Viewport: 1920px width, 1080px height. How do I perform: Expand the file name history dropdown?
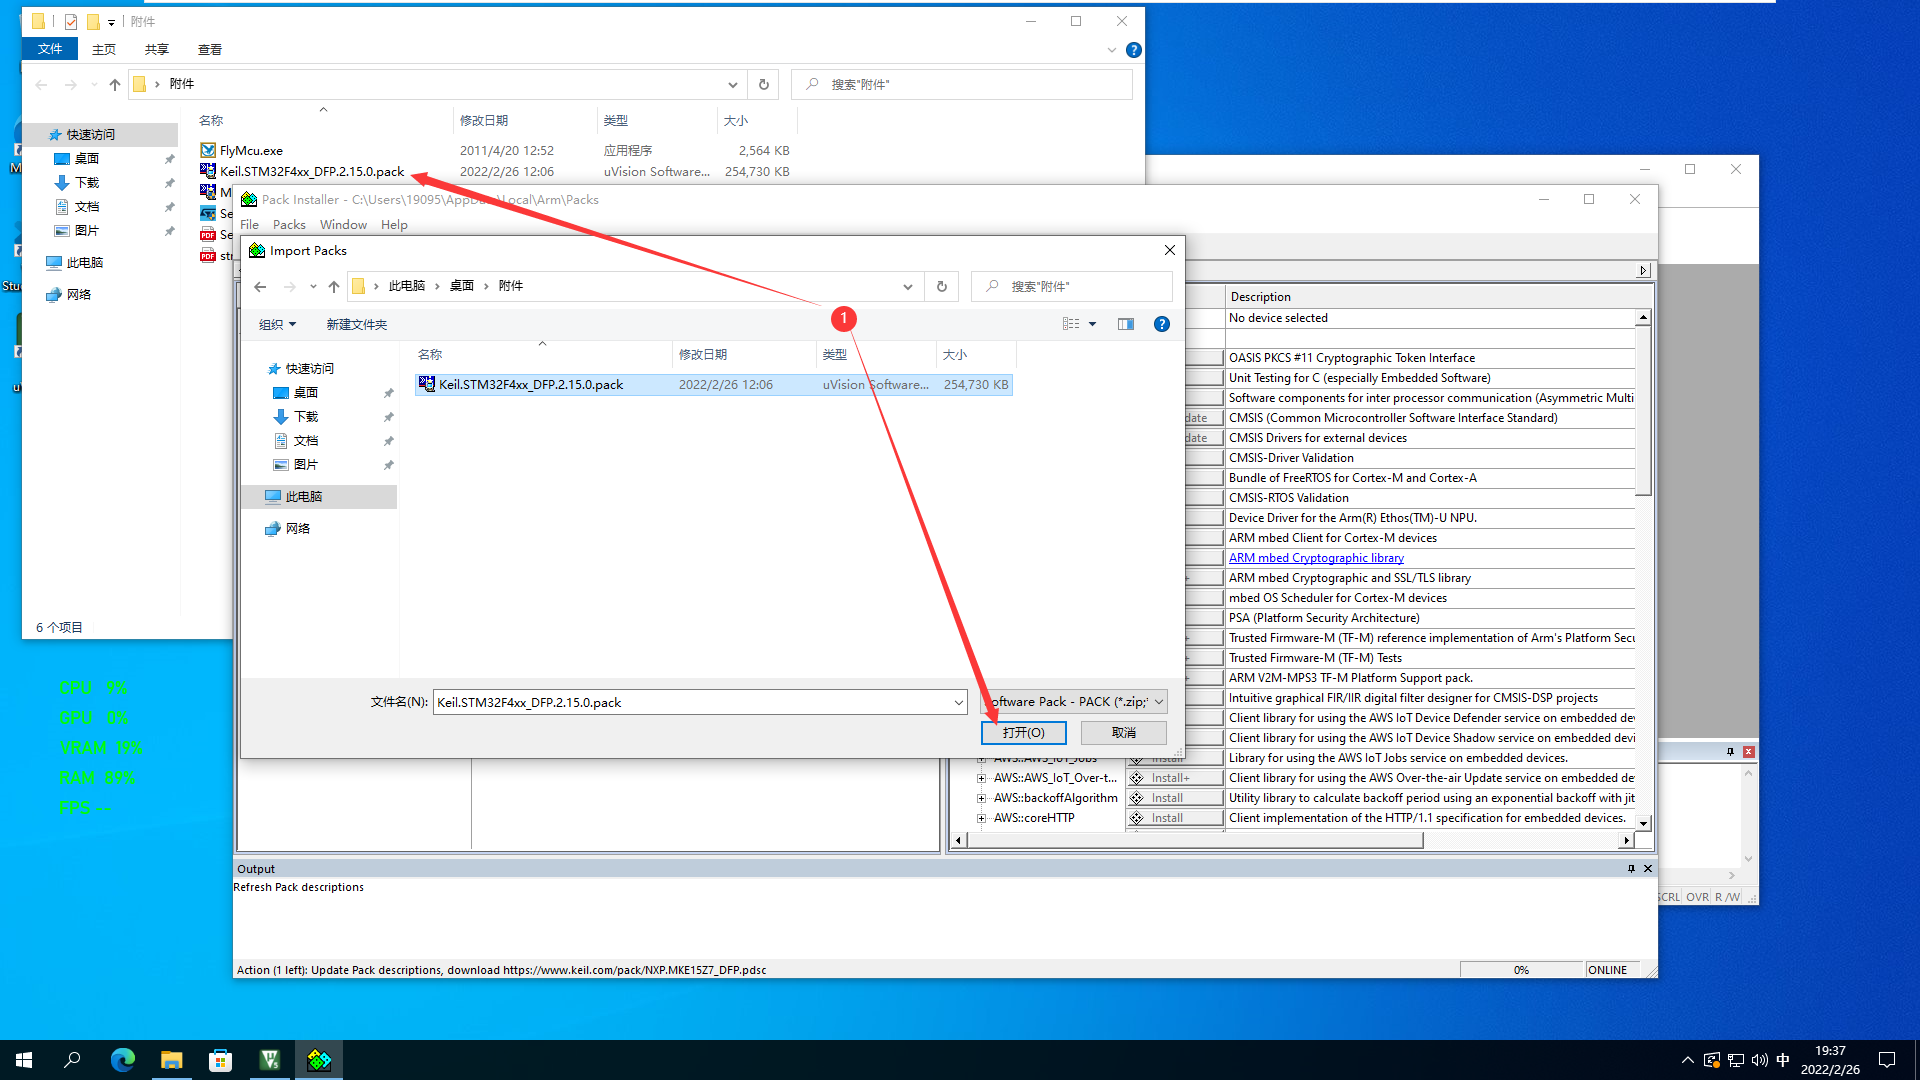click(x=958, y=702)
